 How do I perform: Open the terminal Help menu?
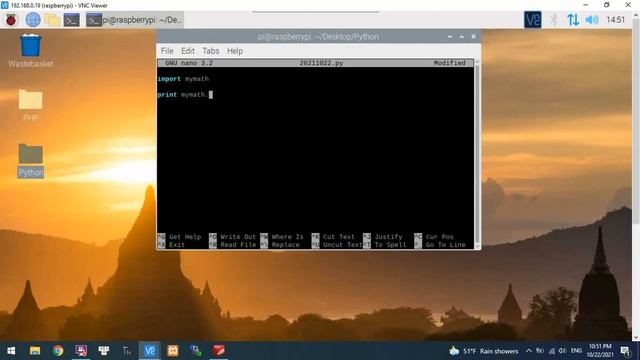235,51
